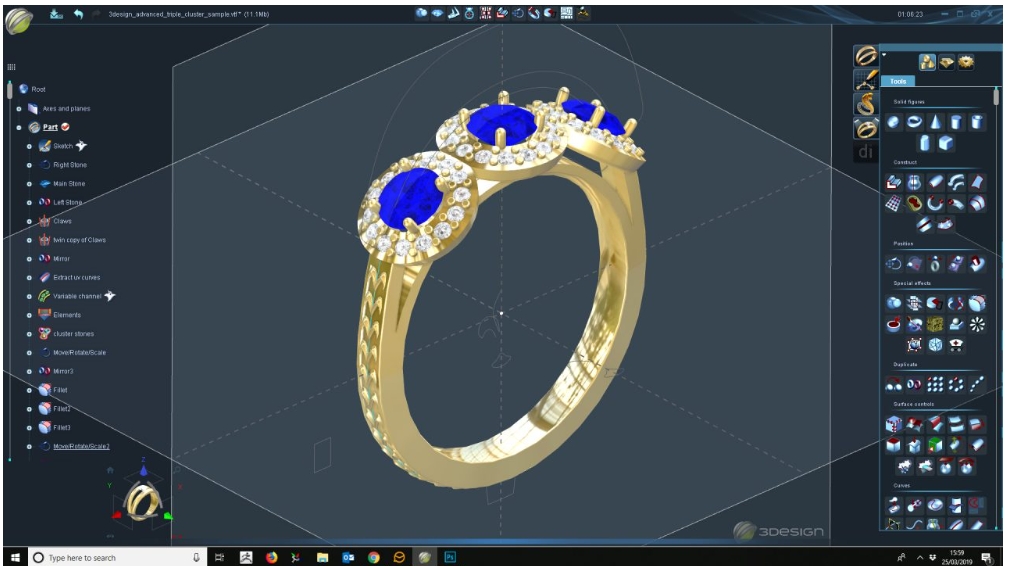Select the Extract uv curves item

pyautogui.click(x=77, y=278)
